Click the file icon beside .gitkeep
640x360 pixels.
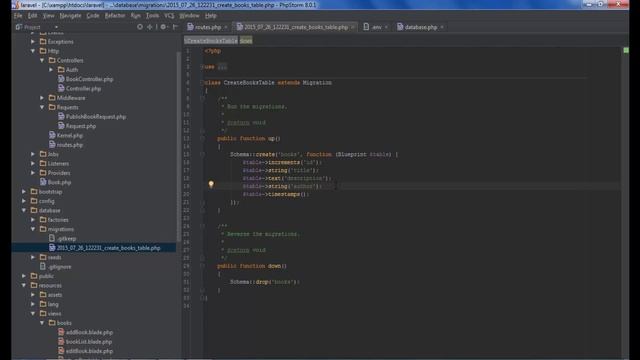[52, 238]
